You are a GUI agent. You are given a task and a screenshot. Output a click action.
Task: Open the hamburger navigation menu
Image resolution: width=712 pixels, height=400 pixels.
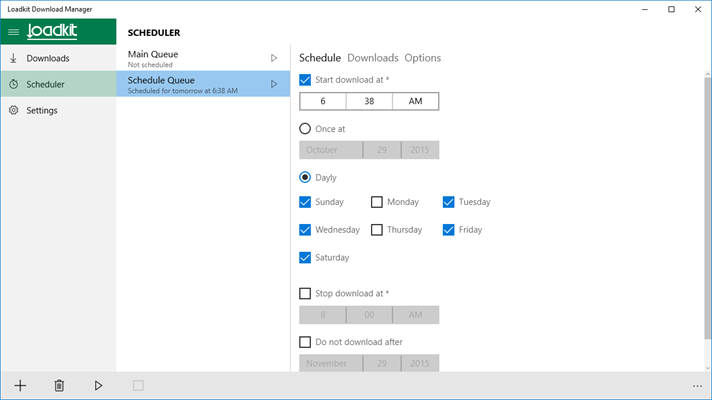pyautogui.click(x=13, y=32)
